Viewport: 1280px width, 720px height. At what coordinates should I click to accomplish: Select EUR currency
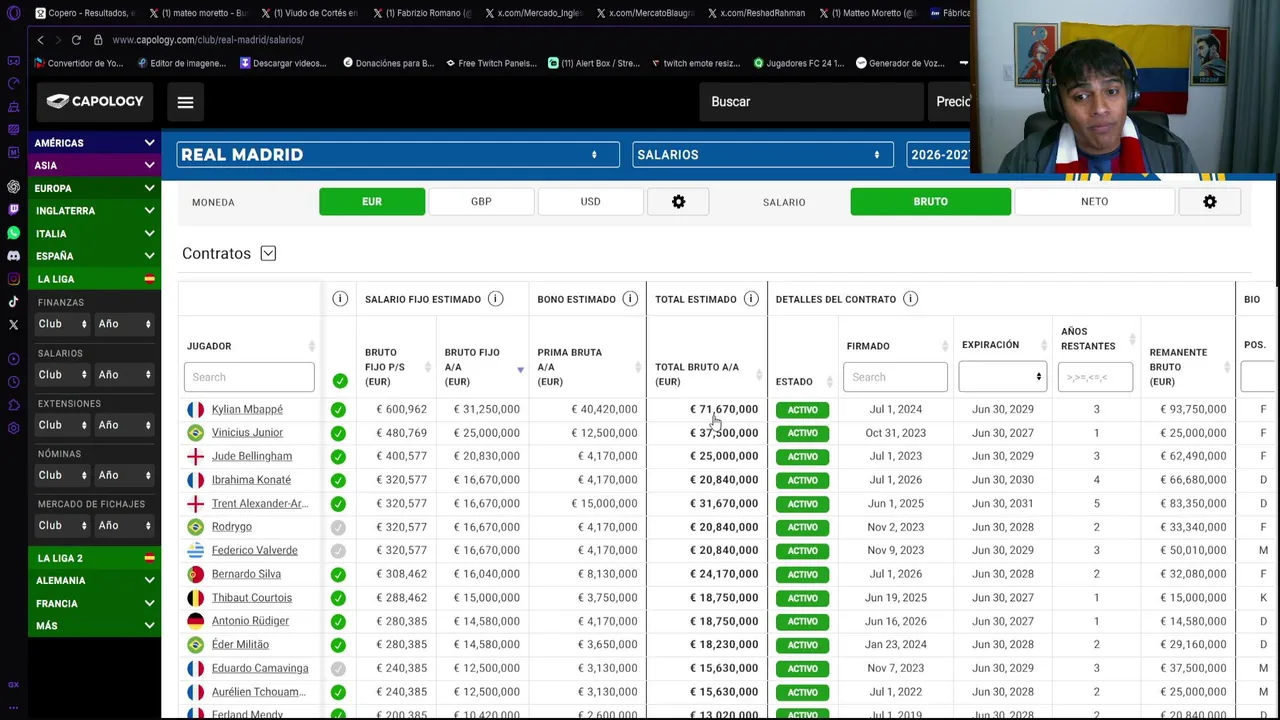372,202
